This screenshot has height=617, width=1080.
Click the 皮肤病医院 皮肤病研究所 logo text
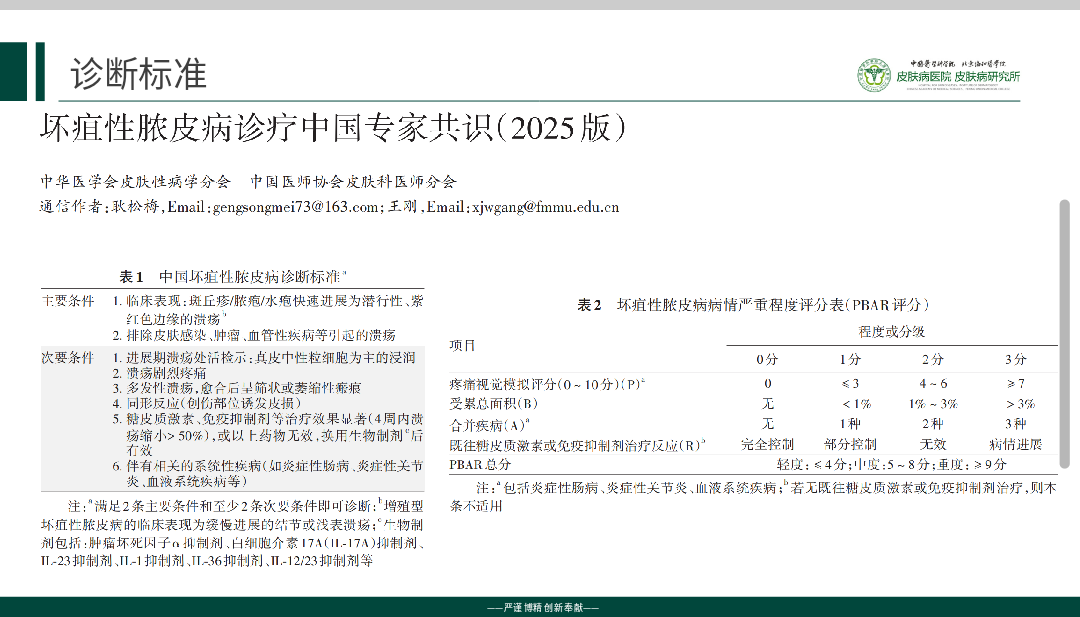click(957, 77)
